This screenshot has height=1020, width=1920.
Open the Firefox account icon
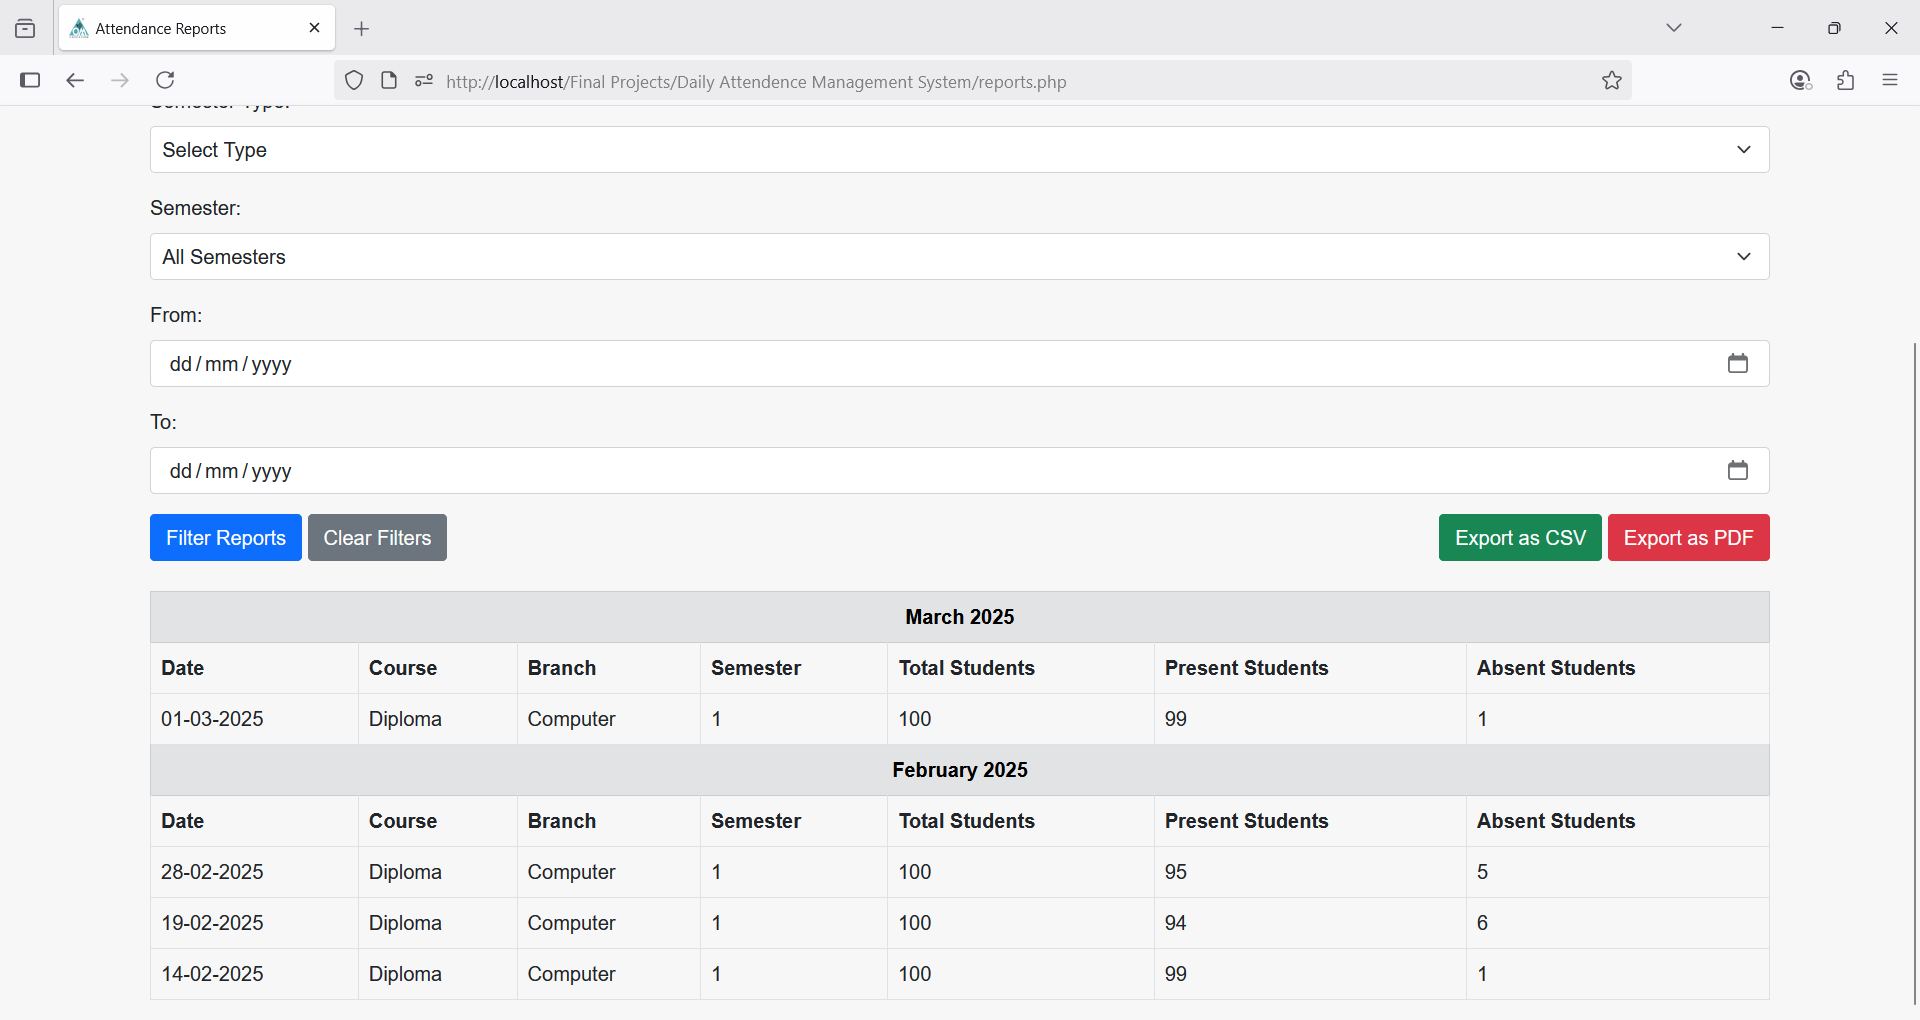[x=1800, y=81]
